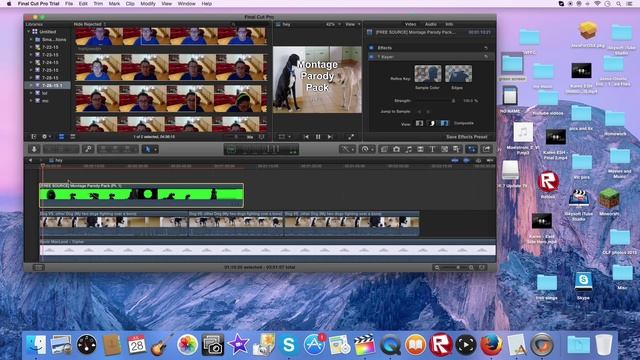Collapse the Untitled library
640x360 pixels.
(29, 31)
